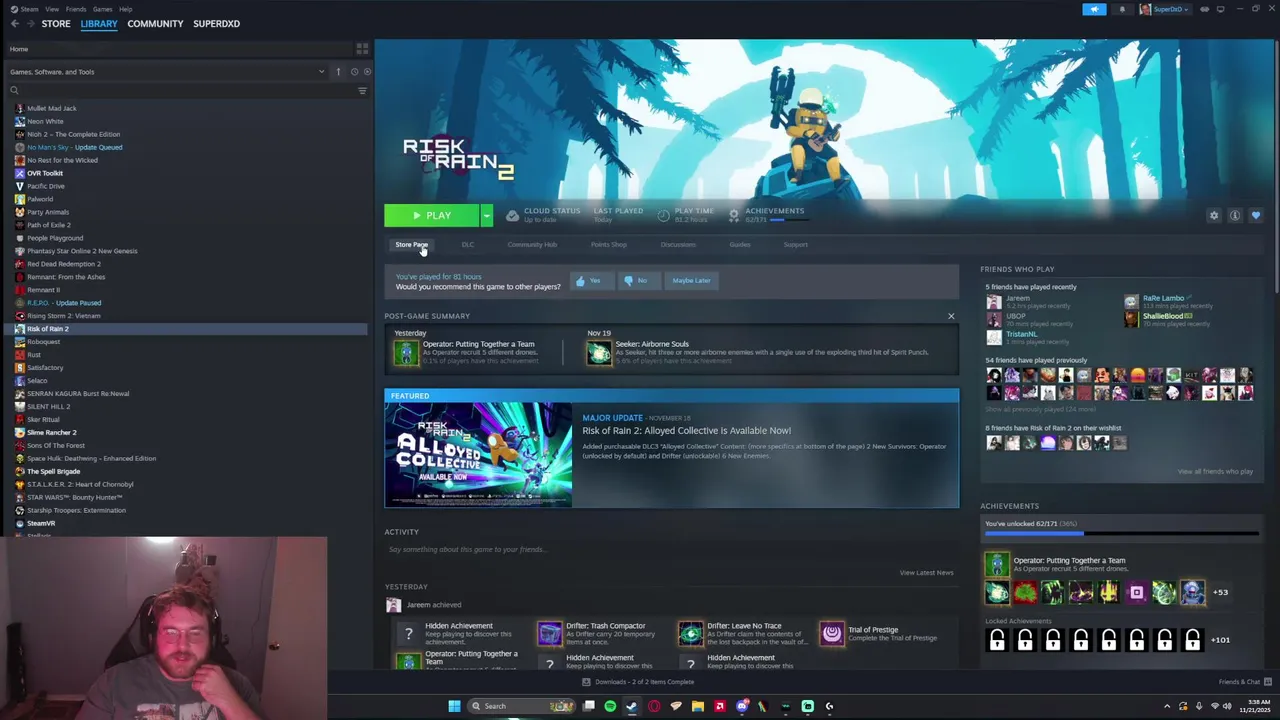The image size is (1280, 720).
Task: Open the View menu
Action: 52,9
